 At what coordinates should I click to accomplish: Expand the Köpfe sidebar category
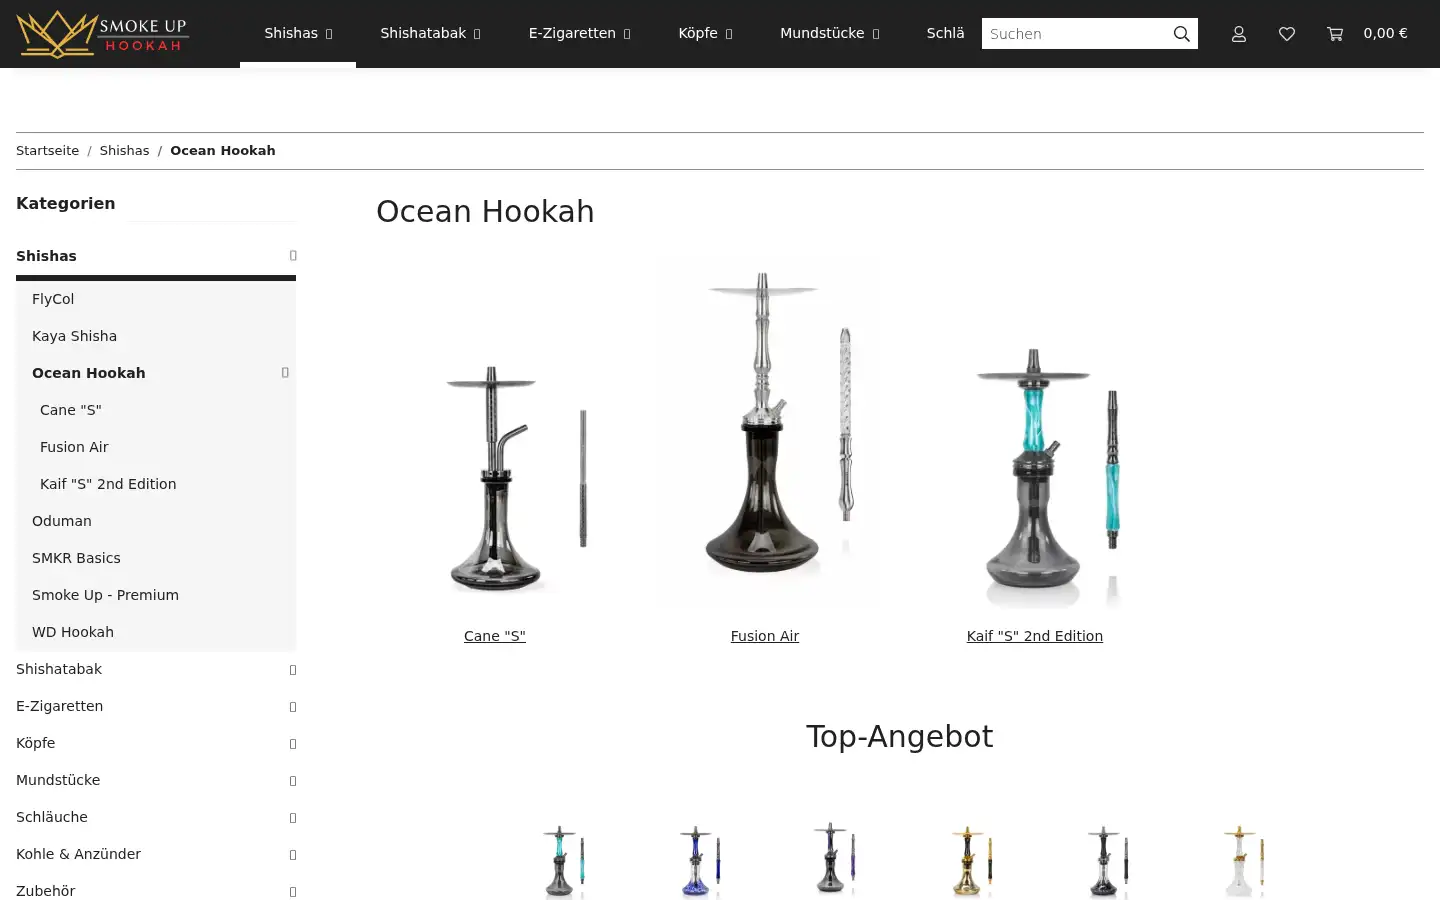(293, 744)
